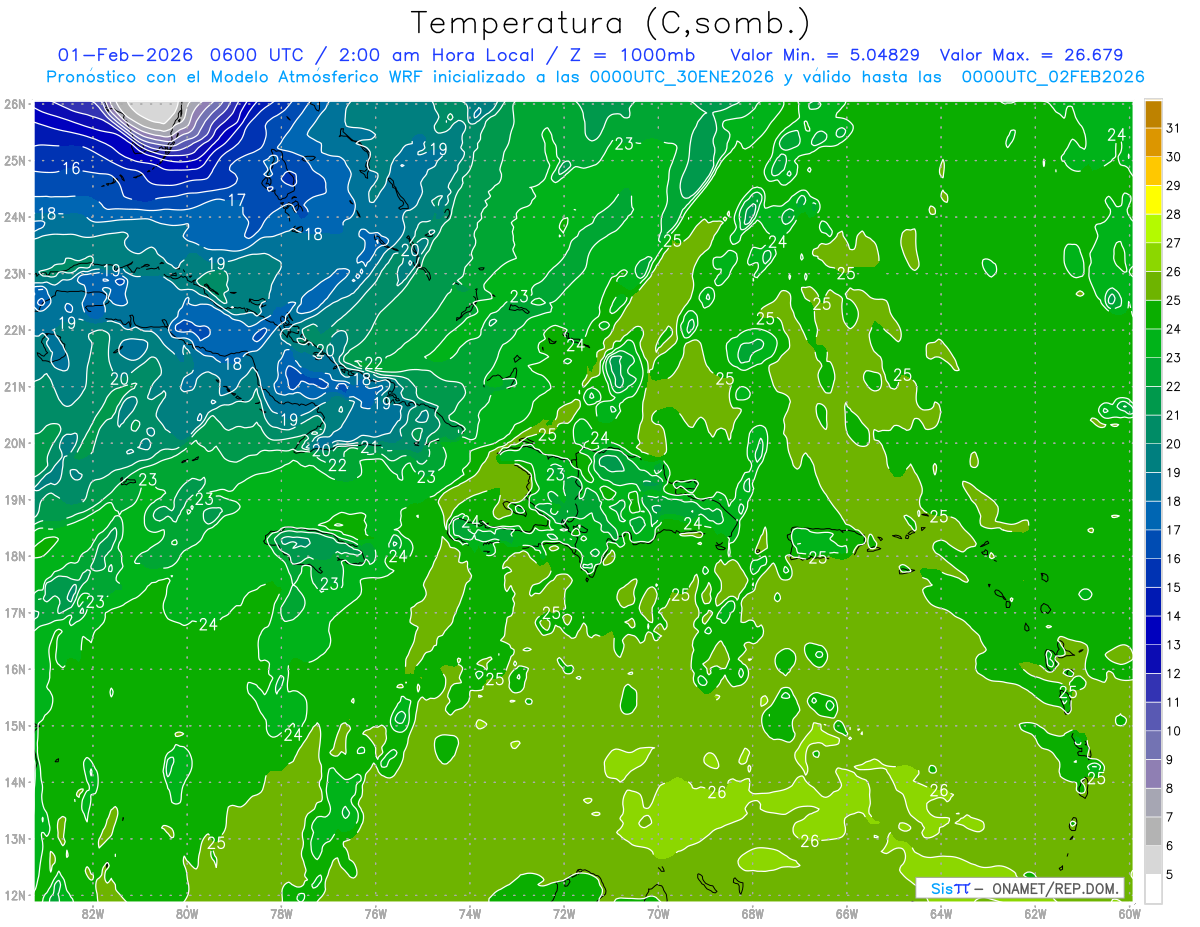Screen dimensions: 1200x927
Task: Click the color scale label '7'
Action: [x=1170, y=817]
